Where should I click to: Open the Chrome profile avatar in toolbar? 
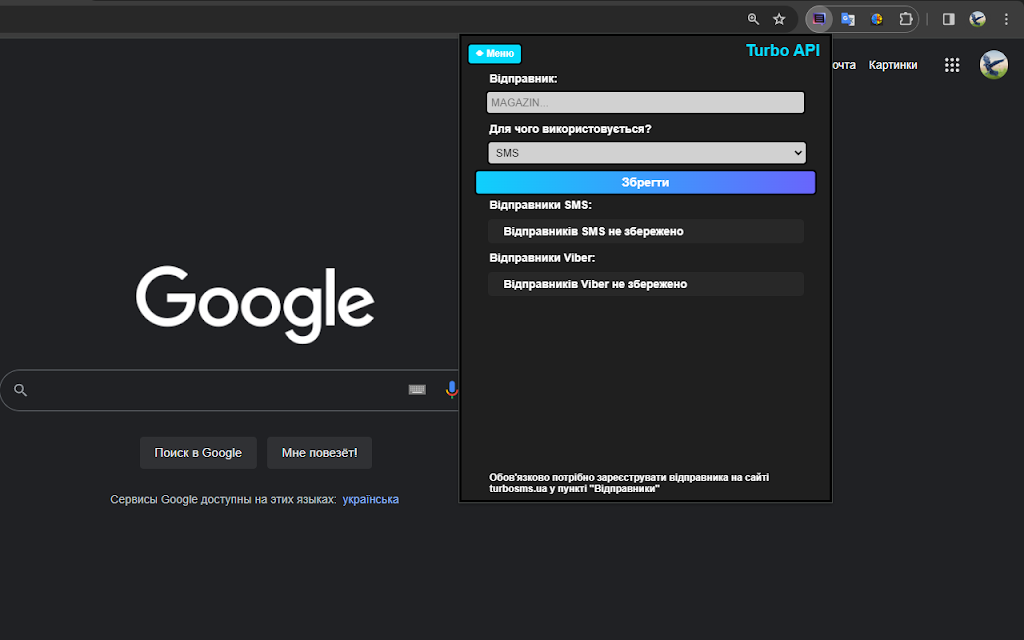pyautogui.click(x=977, y=19)
